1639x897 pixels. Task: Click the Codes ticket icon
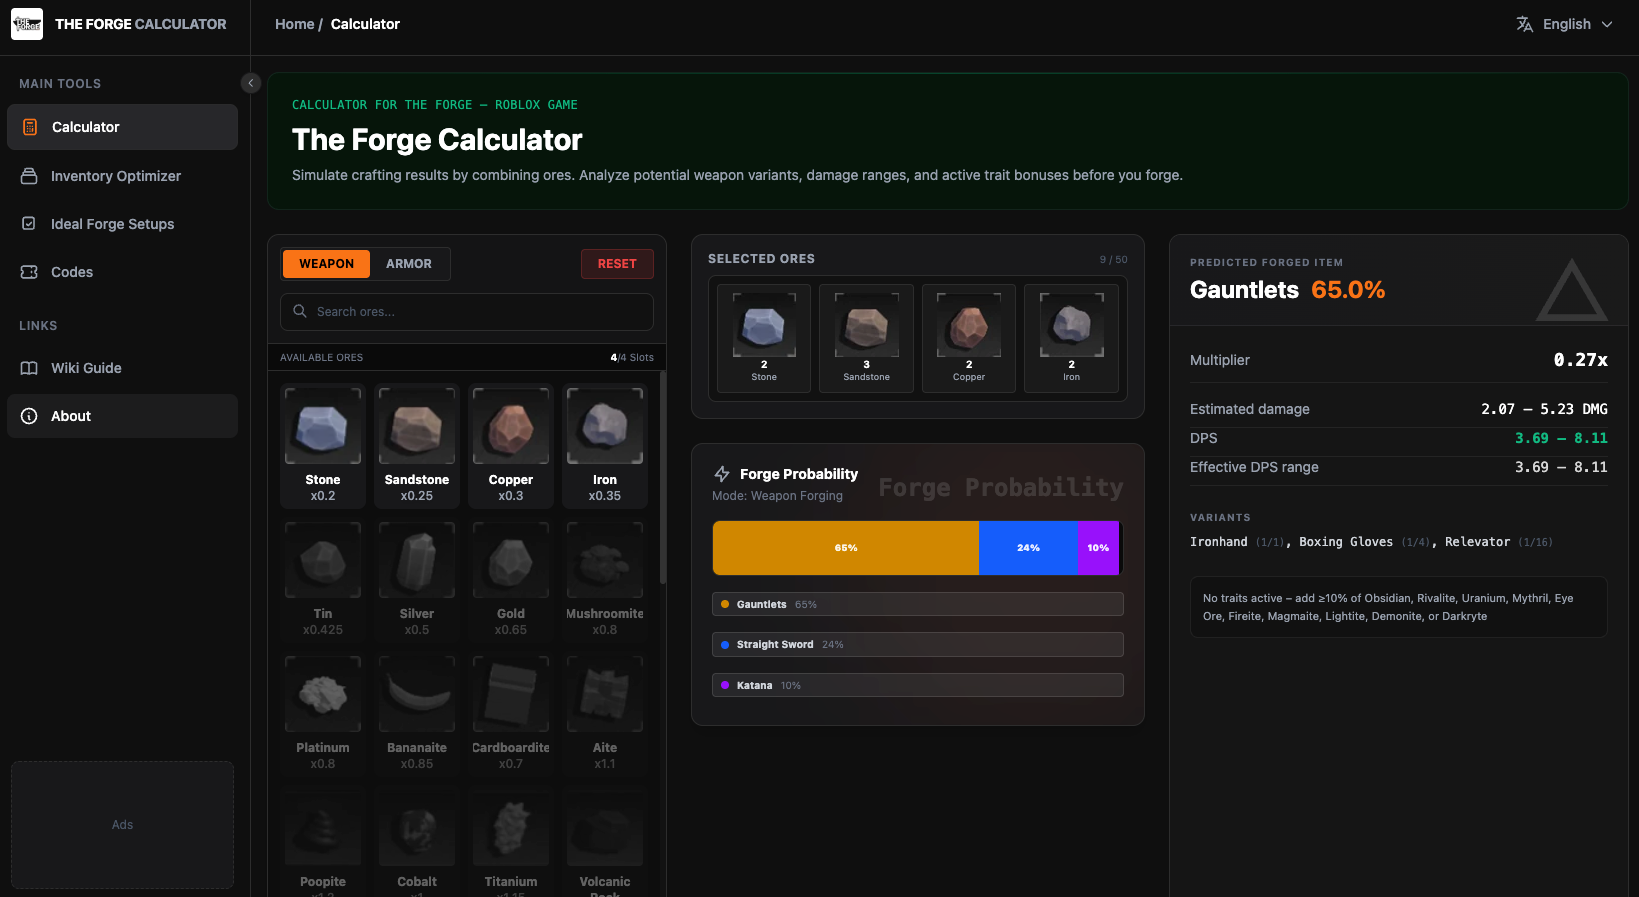[29, 272]
